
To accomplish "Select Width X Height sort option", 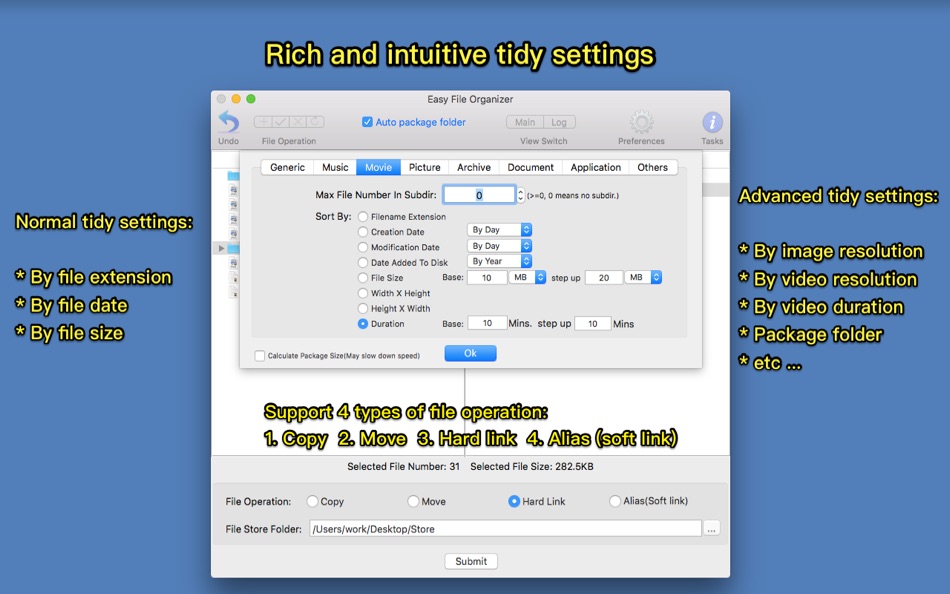I will pos(362,293).
